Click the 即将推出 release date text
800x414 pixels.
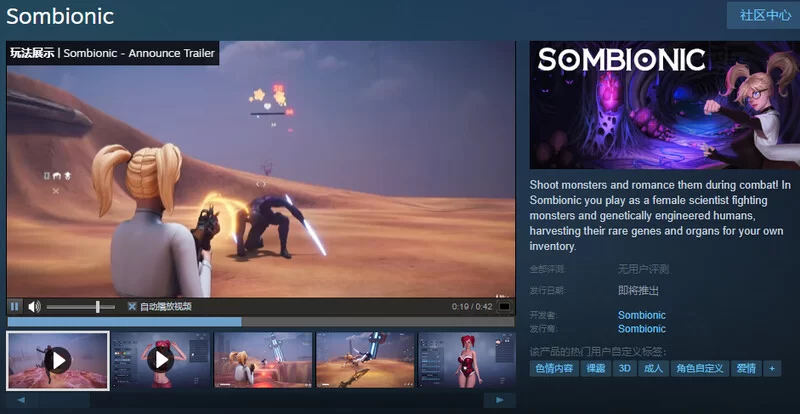click(x=638, y=290)
